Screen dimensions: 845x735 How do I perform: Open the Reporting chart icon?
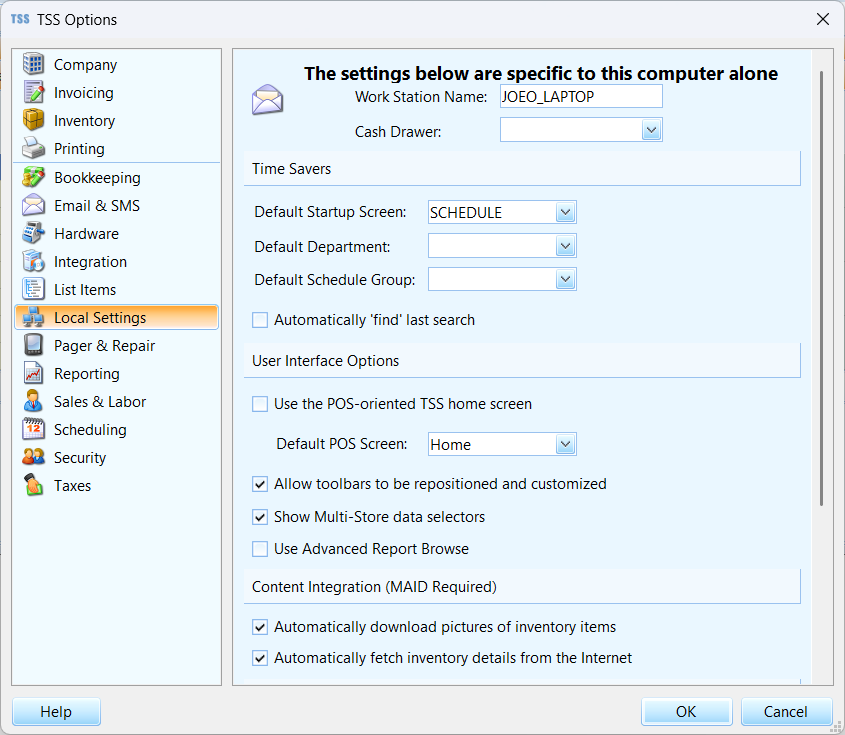[33, 373]
